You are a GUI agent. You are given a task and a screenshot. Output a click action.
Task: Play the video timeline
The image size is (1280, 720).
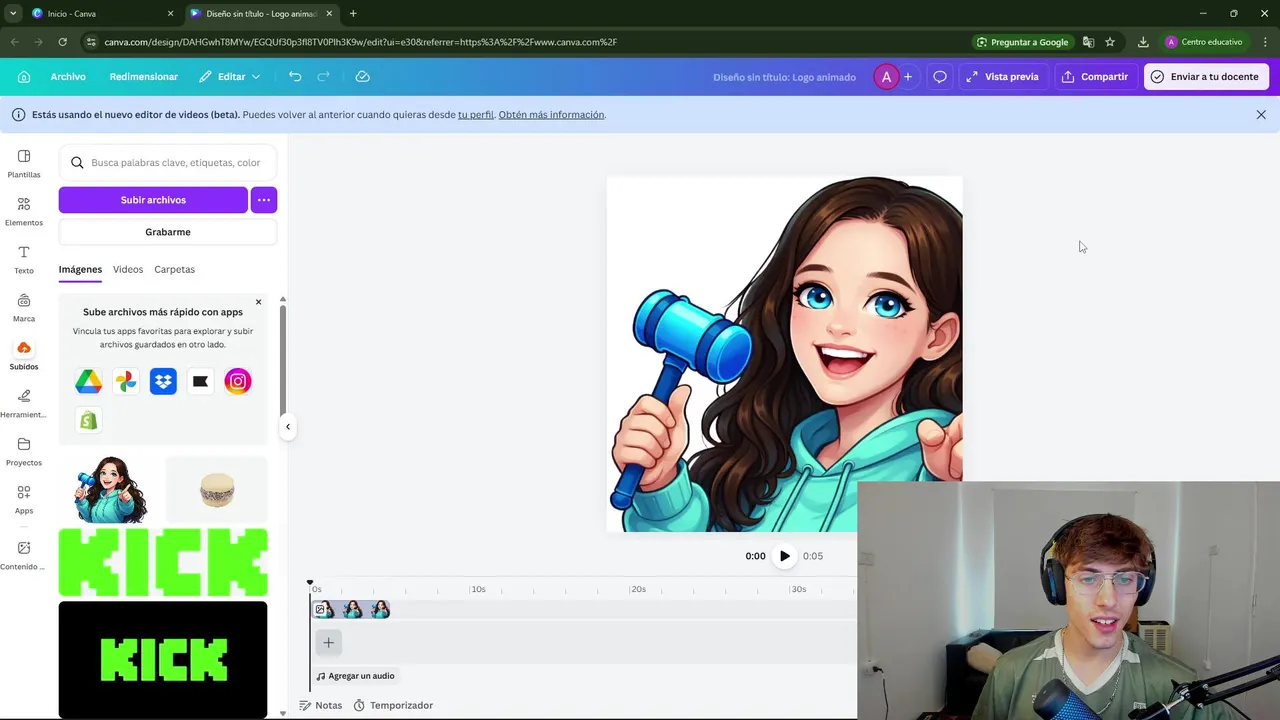tap(784, 556)
